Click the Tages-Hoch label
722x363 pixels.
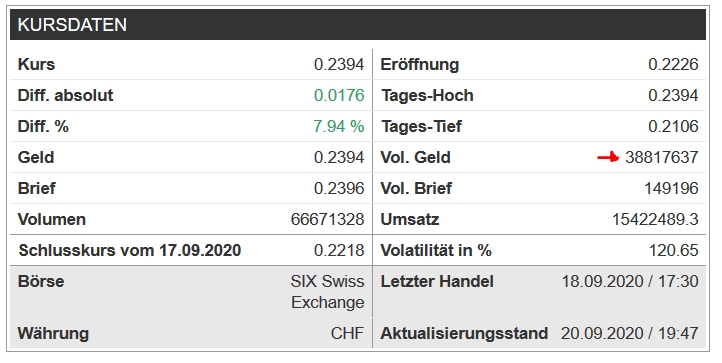pos(427,95)
